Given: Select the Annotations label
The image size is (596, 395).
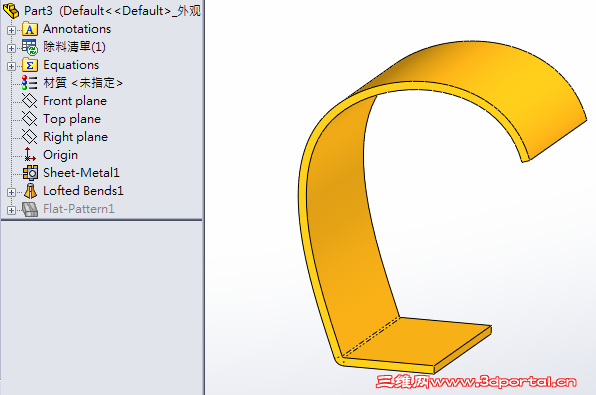Looking at the screenshot, I should (77, 29).
